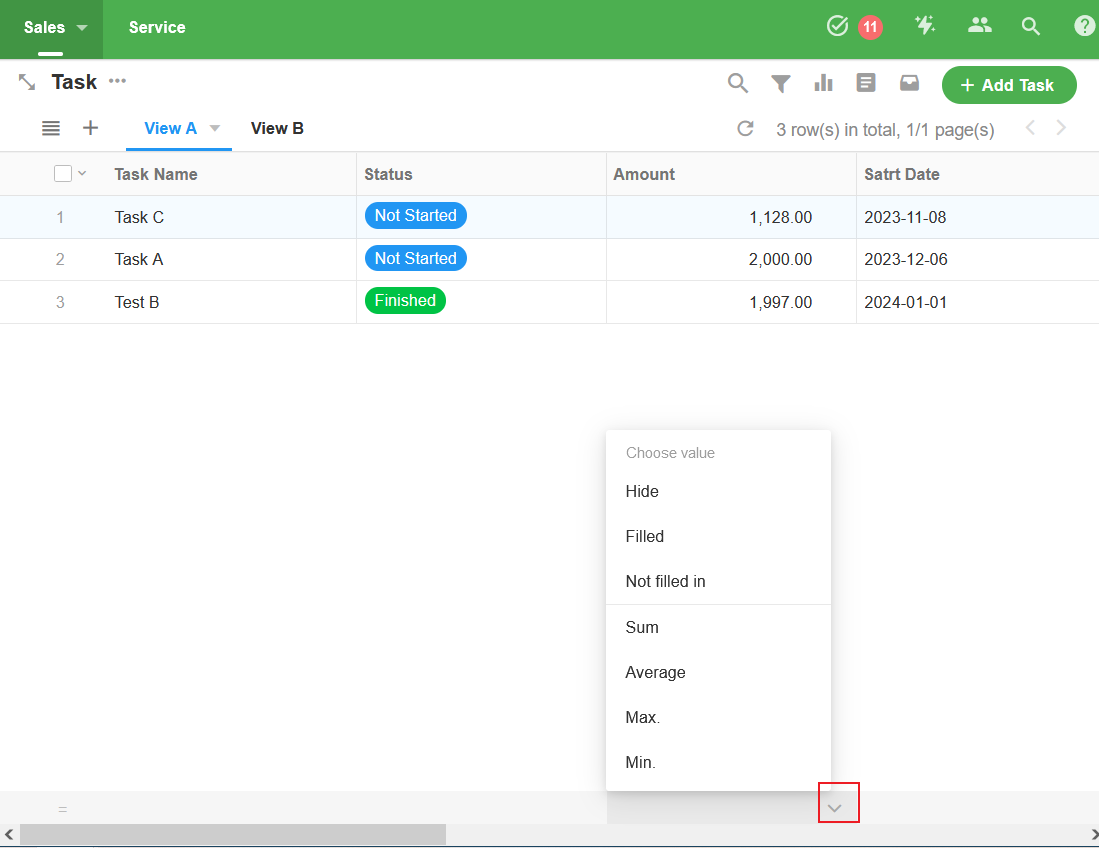Open the Service navigation link
Viewport: 1099px width, 848px height.
[x=157, y=28]
